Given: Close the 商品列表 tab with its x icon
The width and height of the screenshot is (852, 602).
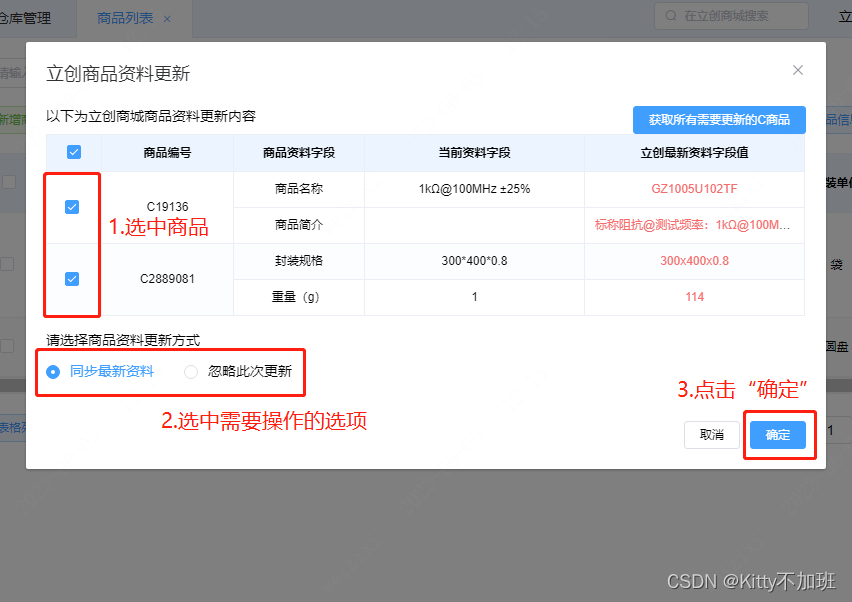Looking at the screenshot, I should point(167,19).
